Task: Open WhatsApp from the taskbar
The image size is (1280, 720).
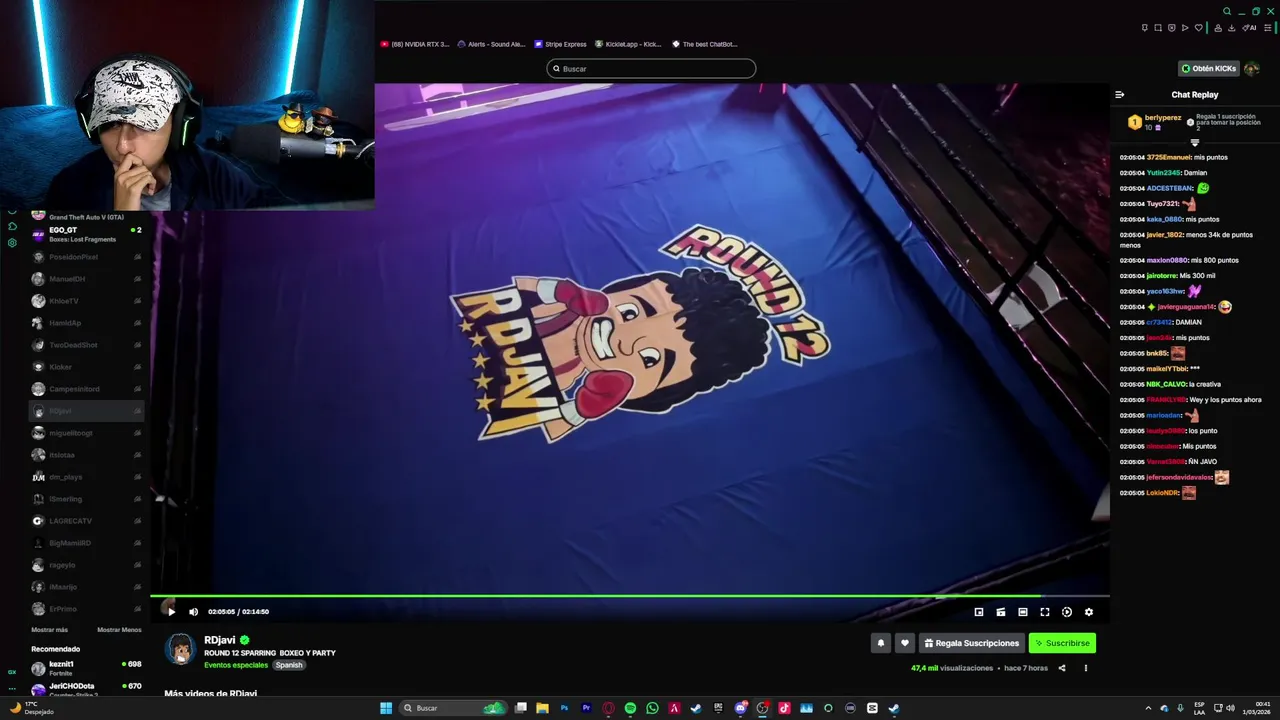Action: click(652, 708)
